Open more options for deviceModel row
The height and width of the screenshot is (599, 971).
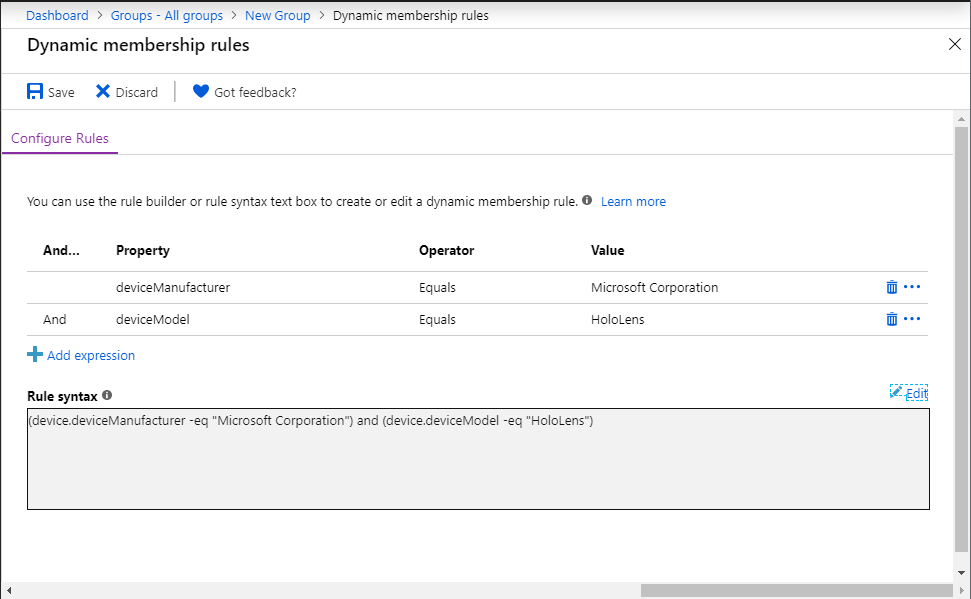[912, 319]
